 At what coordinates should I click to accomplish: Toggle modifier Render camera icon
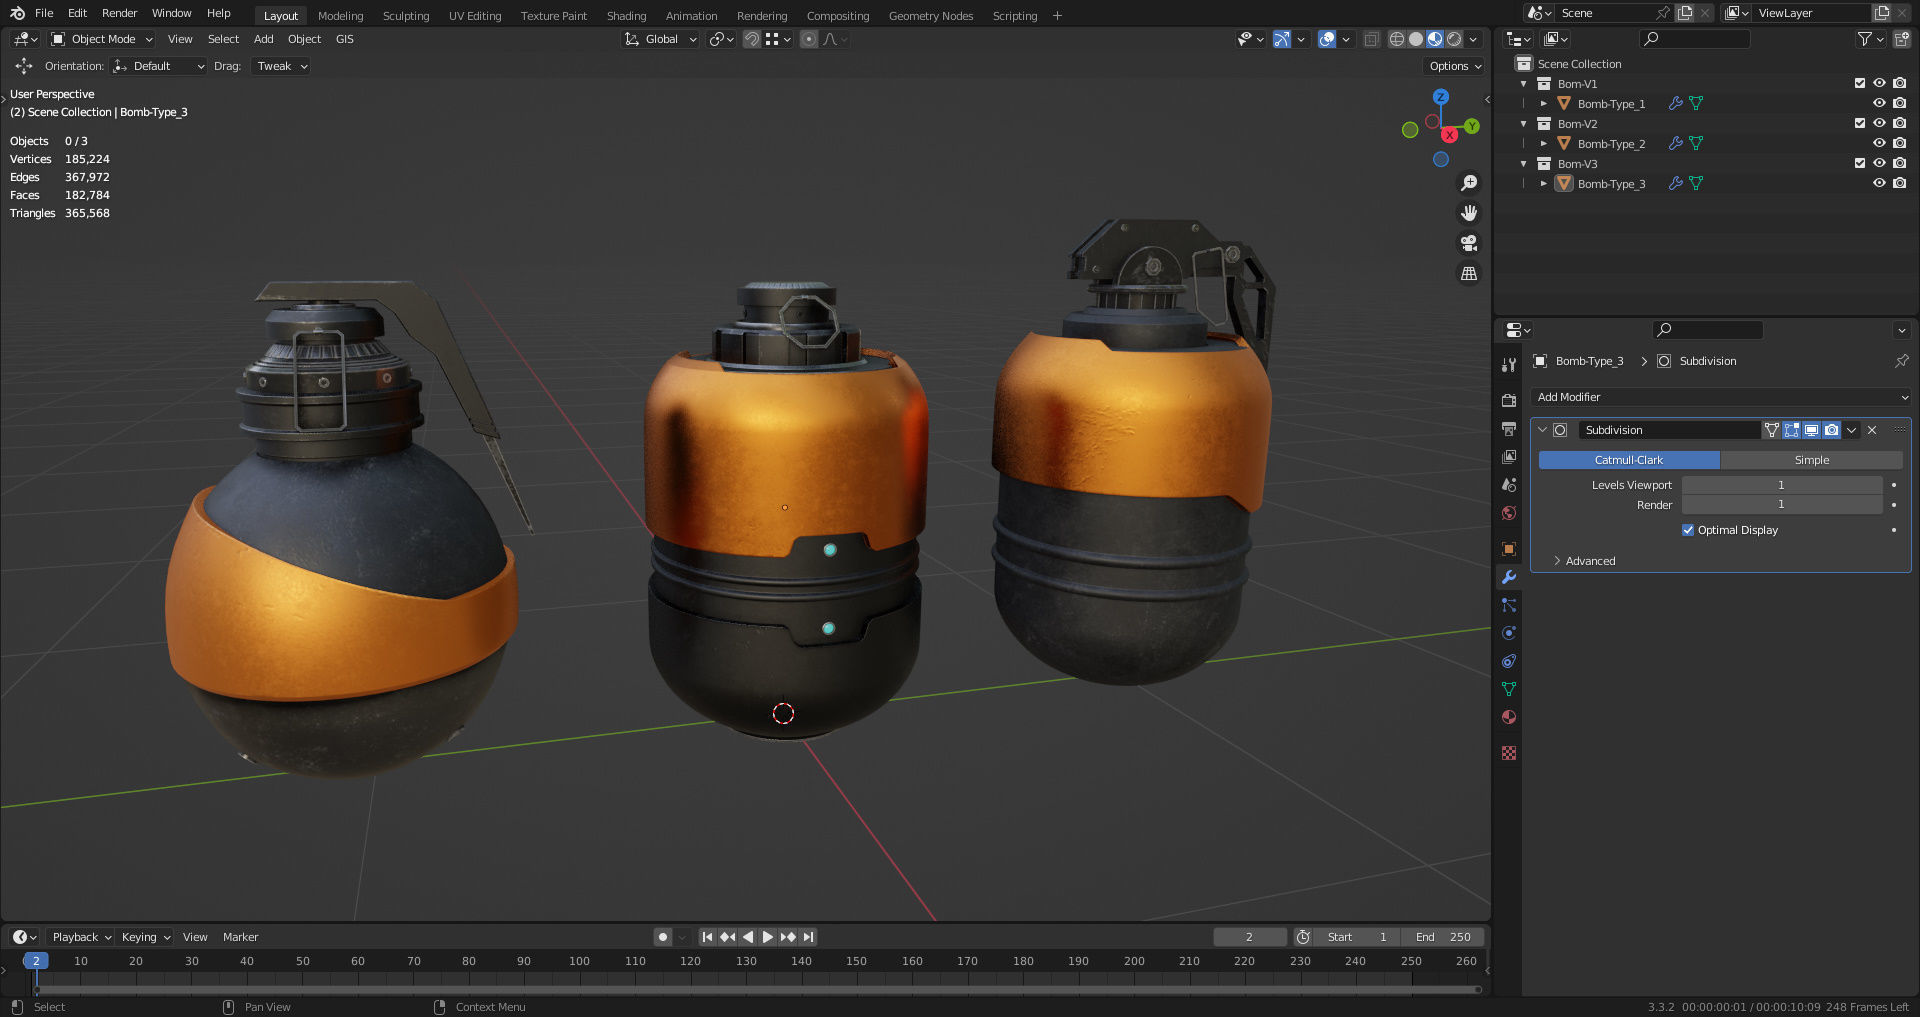[1831, 430]
